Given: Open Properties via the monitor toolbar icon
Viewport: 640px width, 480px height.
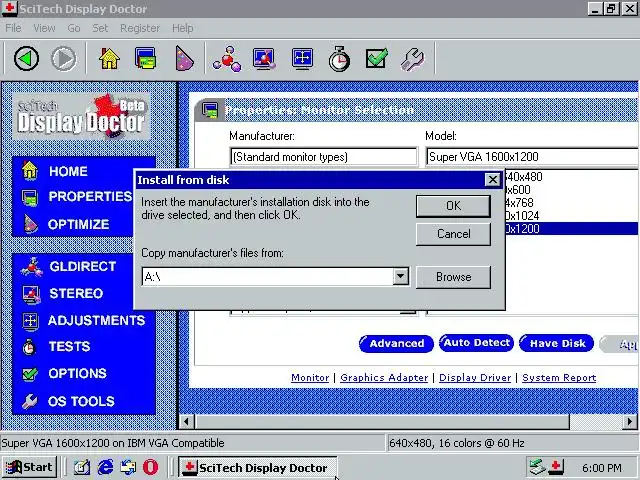Looking at the screenshot, I should 146,59.
